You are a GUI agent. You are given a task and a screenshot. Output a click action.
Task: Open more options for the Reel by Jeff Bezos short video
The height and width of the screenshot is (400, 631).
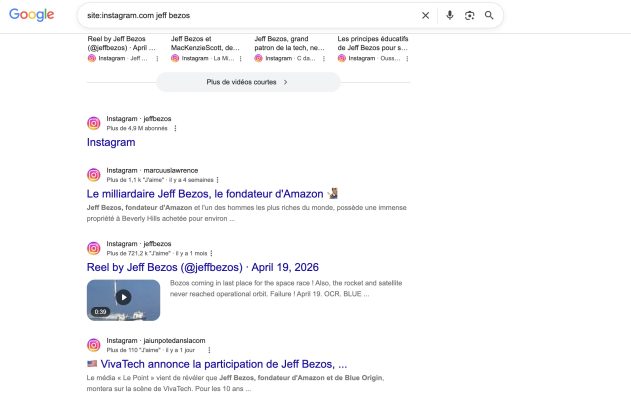pyautogui.click(x=157, y=59)
